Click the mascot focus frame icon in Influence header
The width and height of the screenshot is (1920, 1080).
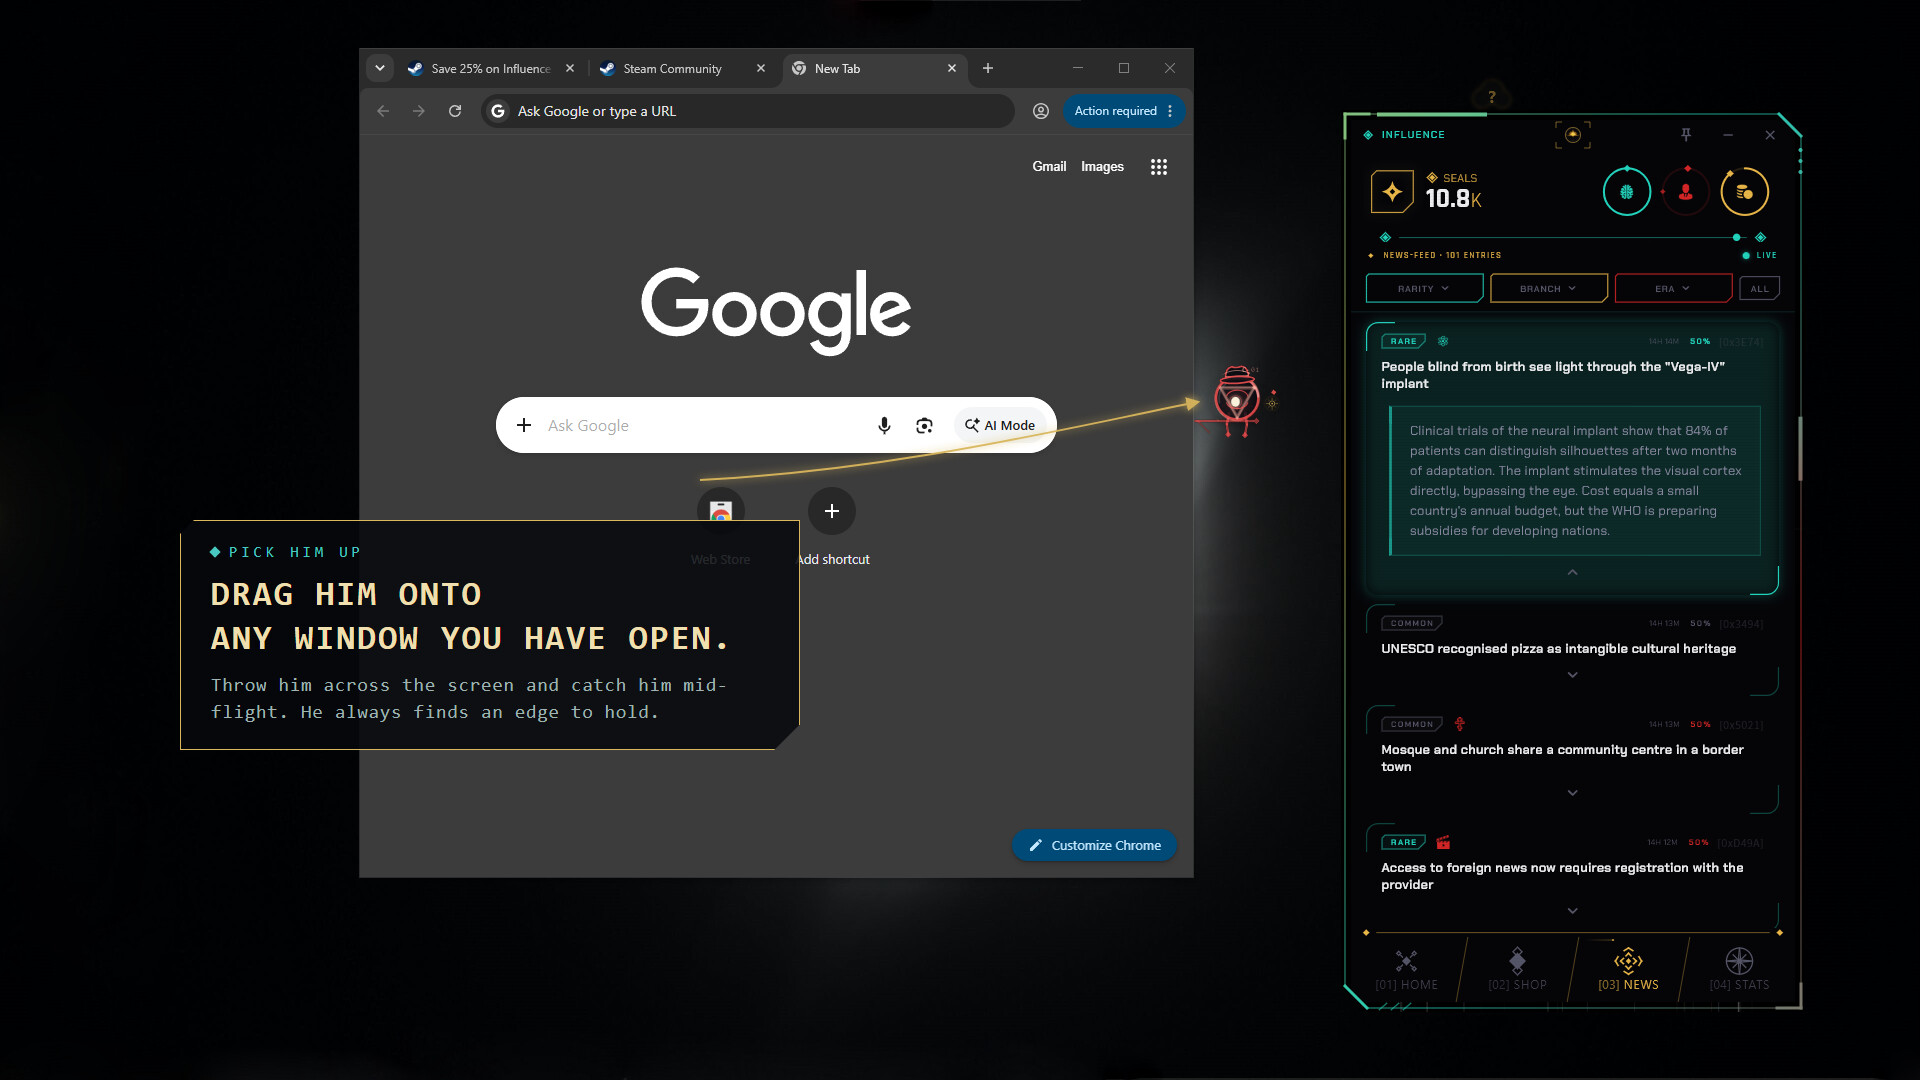pyautogui.click(x=1572, y=134)
